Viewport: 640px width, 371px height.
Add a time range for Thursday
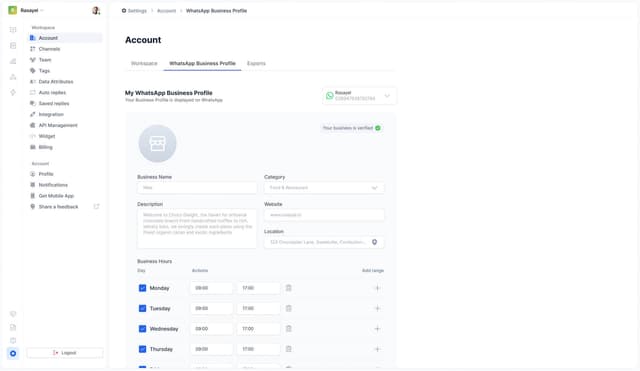point(377,349)
